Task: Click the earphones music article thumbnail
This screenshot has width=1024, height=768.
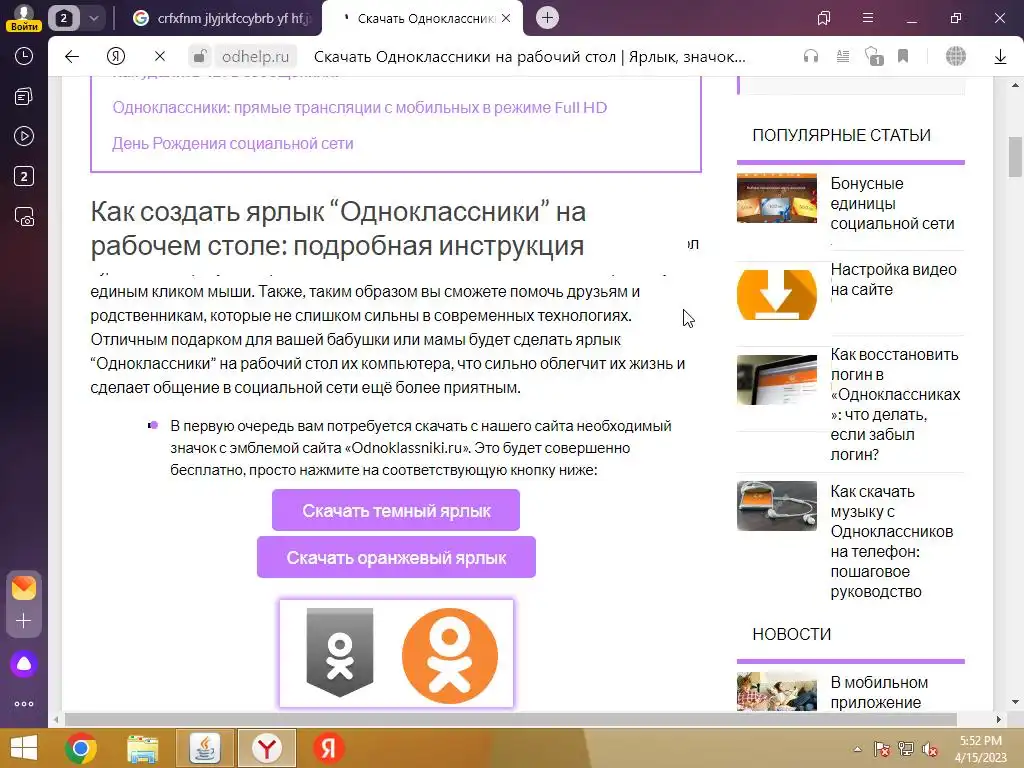Action: click(x=776, y=505)
